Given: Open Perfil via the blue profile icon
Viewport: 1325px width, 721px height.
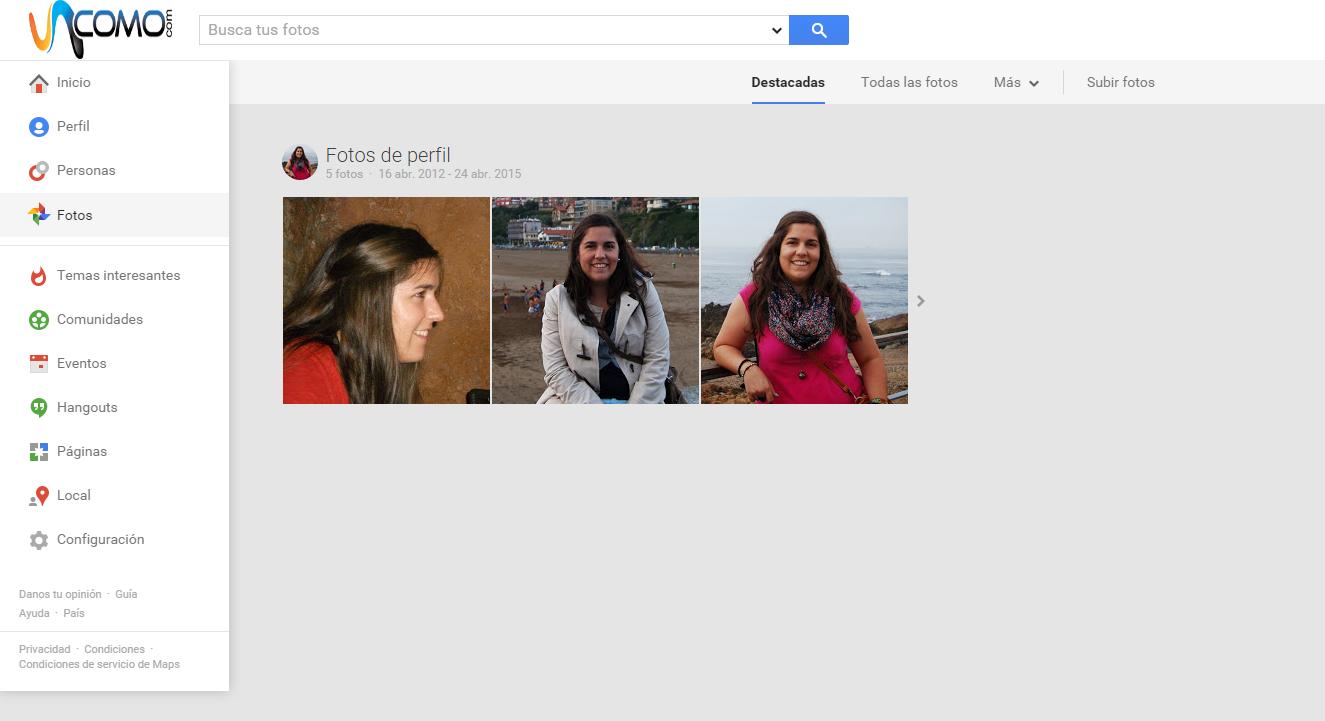Looking at the screenshot, I should tap(39, 127).
